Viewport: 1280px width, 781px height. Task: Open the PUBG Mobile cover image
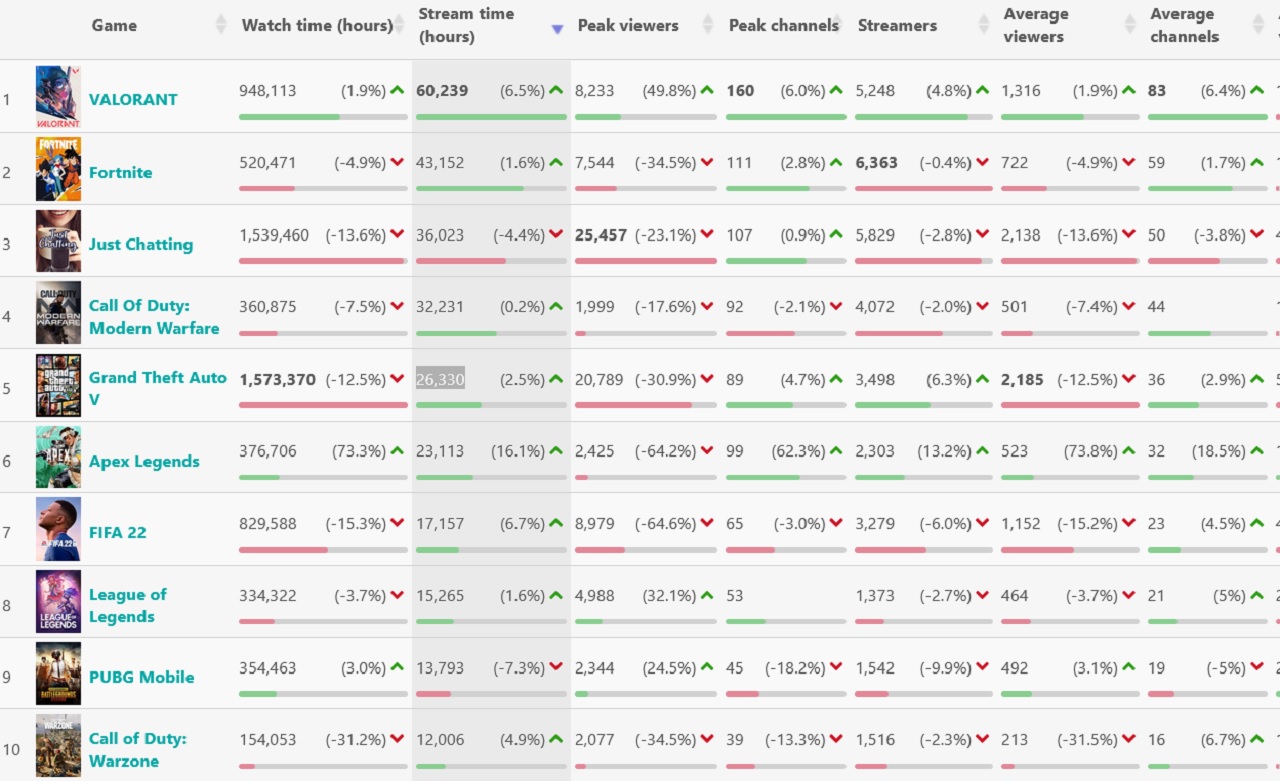(x=58, y=674)
